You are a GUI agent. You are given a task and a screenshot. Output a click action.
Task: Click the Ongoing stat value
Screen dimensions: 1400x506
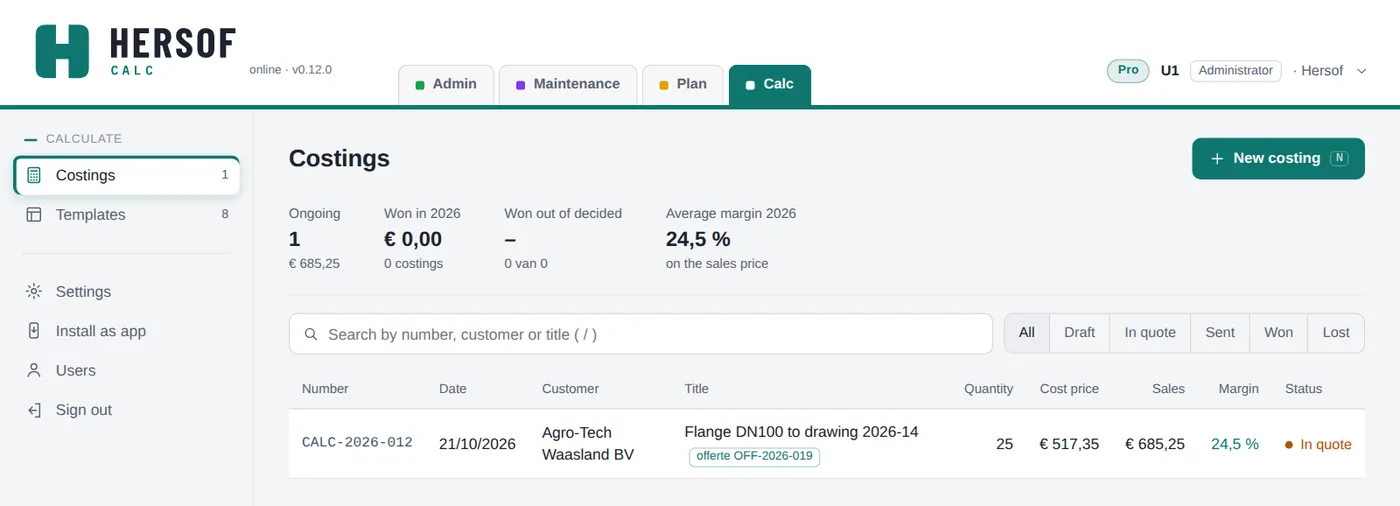[x=294, y=239]
